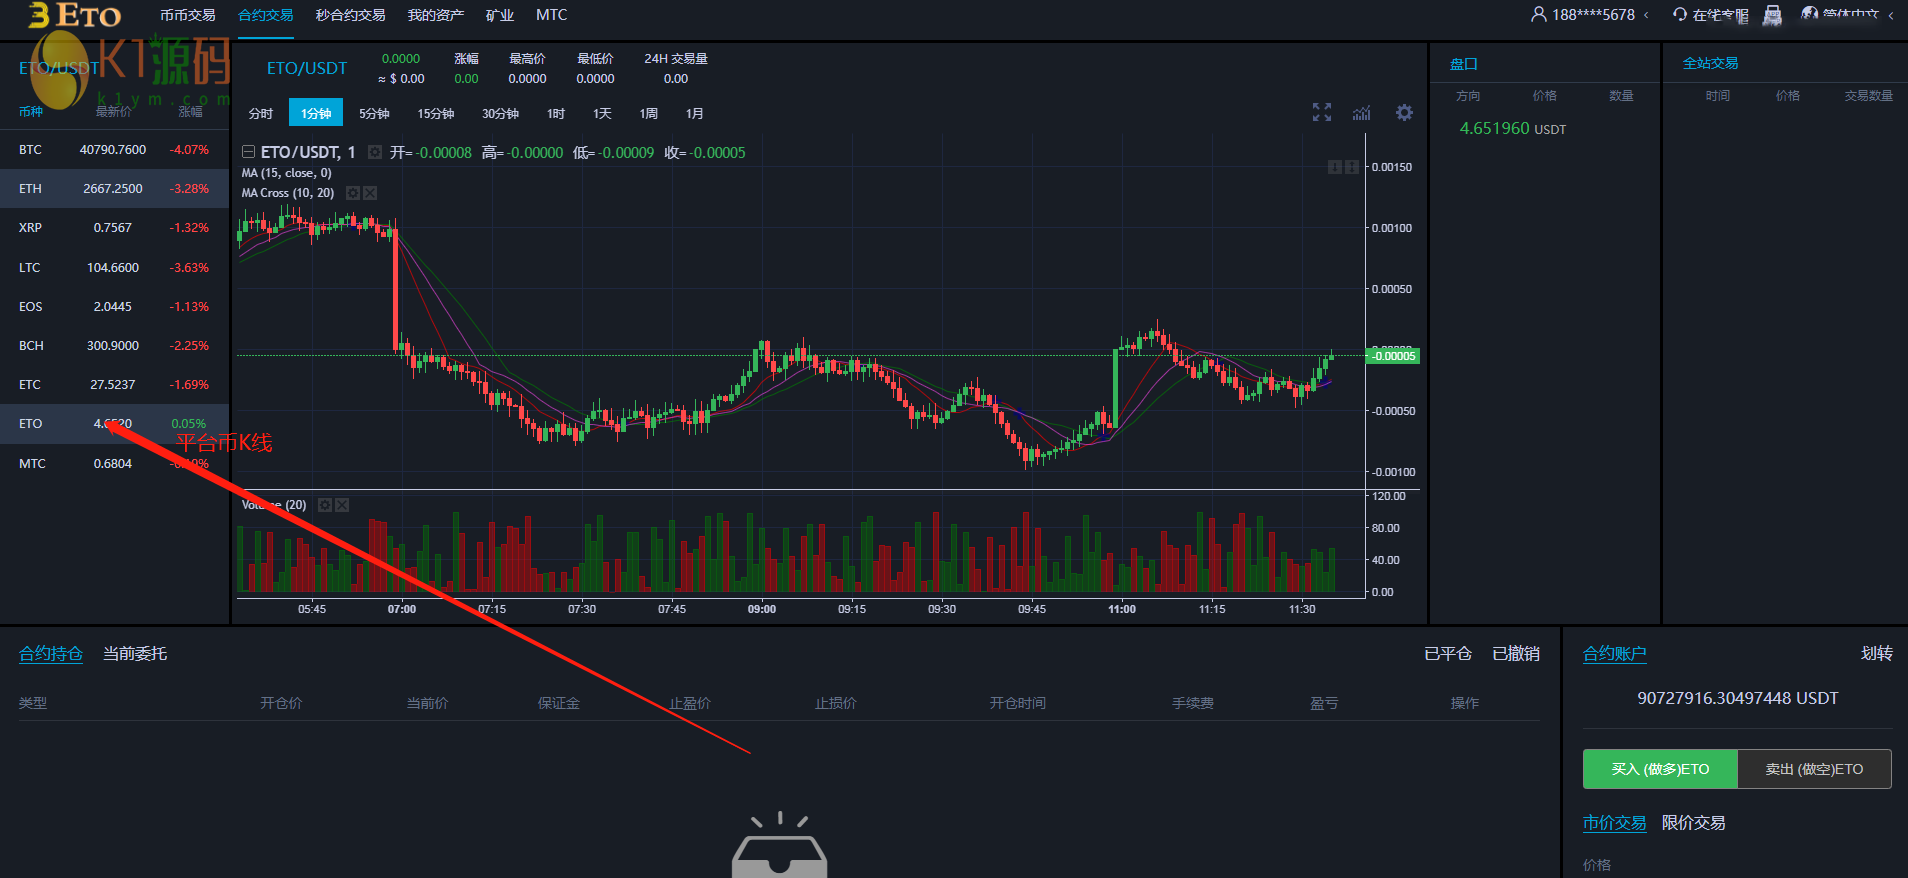This screenshot has height=878, width=1908.
Task: Click 卖出 (做空)ETO button
Action: (1815, 769)
